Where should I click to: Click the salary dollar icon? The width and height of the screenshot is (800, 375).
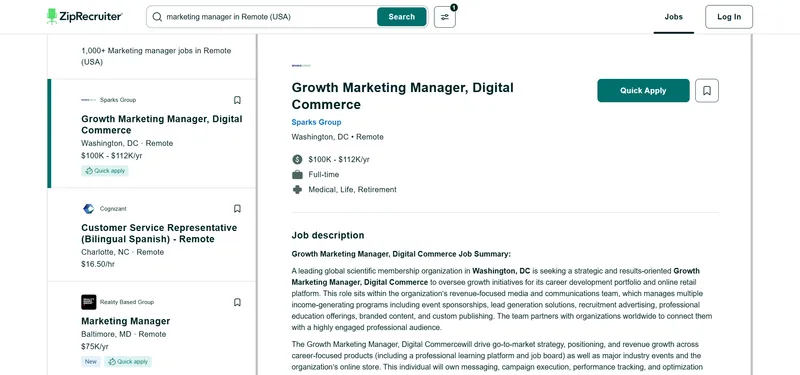click(297, 159)
